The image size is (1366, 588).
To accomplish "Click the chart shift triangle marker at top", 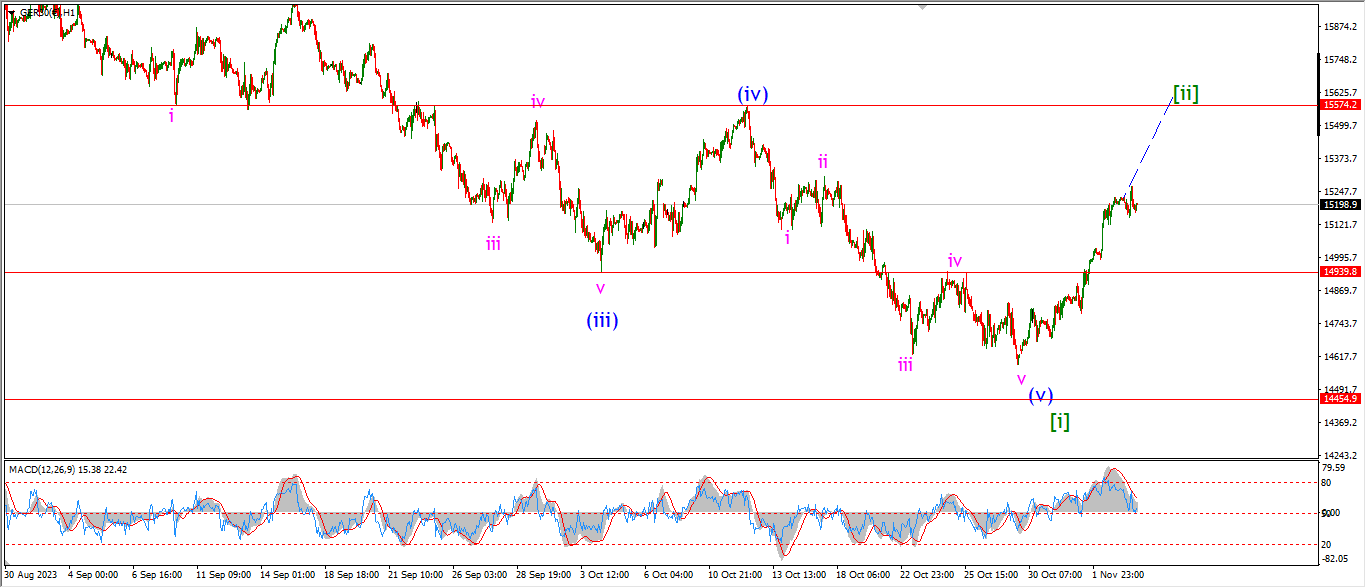I will [922, 7].
